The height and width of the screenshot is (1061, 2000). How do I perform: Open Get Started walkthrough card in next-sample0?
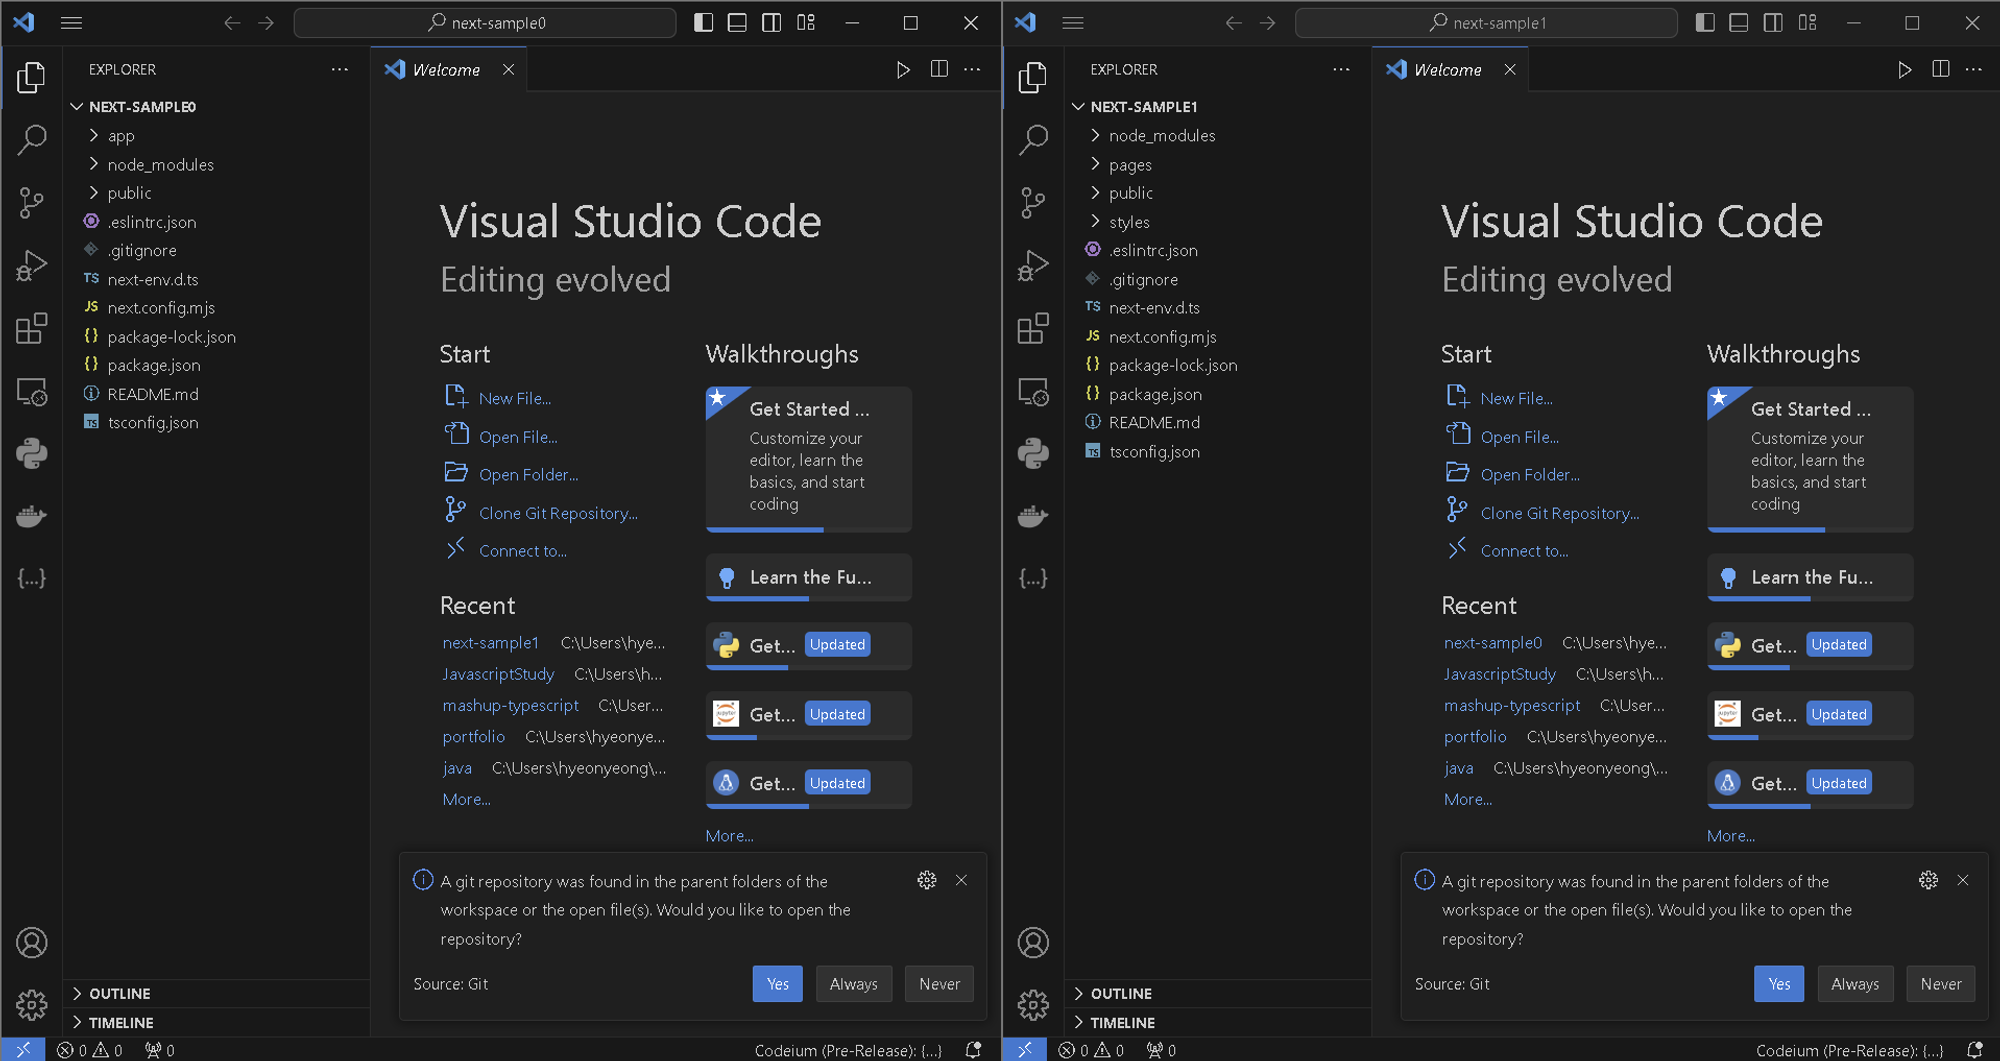[808, 459]
